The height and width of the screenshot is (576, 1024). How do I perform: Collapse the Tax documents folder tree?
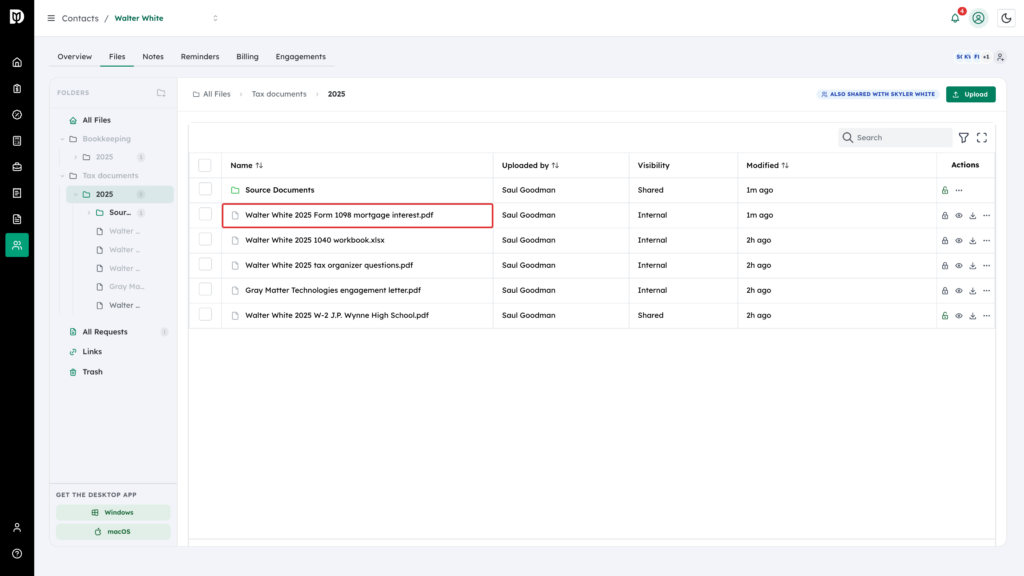(x=63, y=176)
